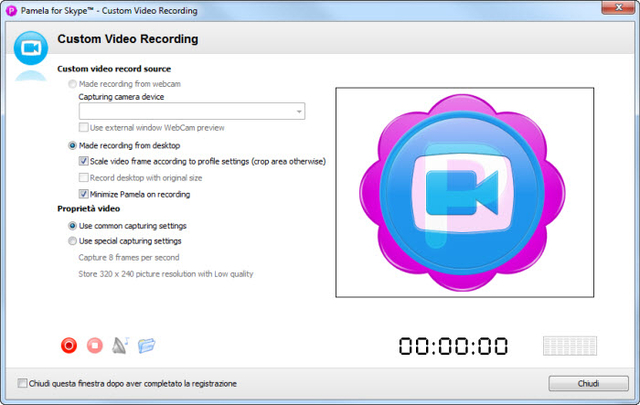
Task: Click the 'Proprietà video' heading
Action: 89,209
